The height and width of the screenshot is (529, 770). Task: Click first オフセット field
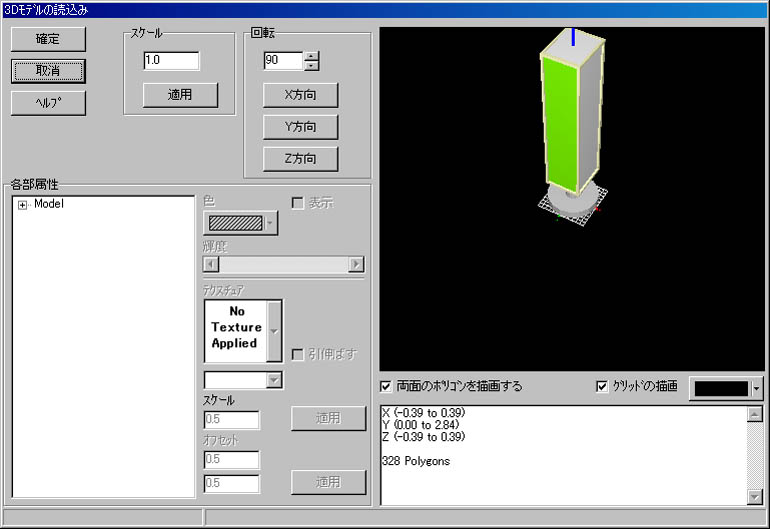(231, 460)
